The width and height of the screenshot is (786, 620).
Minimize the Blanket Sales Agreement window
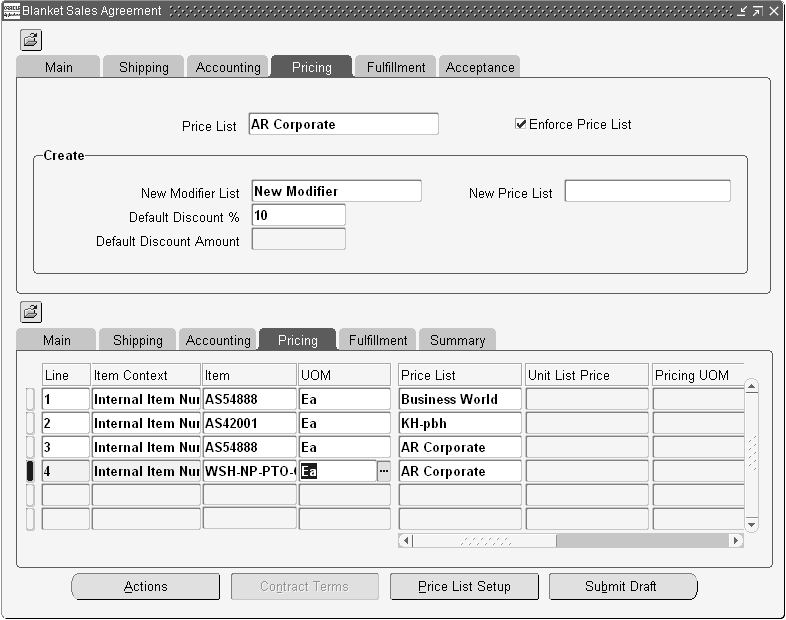tap(742, 11)
